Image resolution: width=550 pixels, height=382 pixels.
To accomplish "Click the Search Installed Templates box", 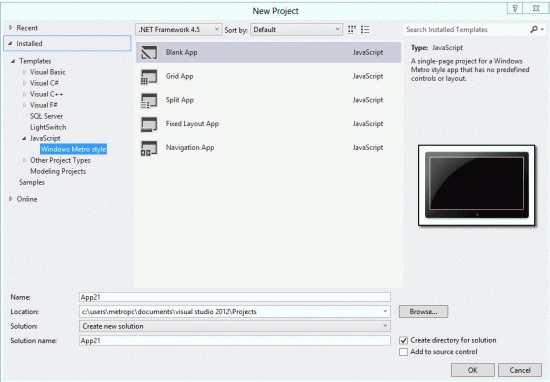I will coord(467,30).
